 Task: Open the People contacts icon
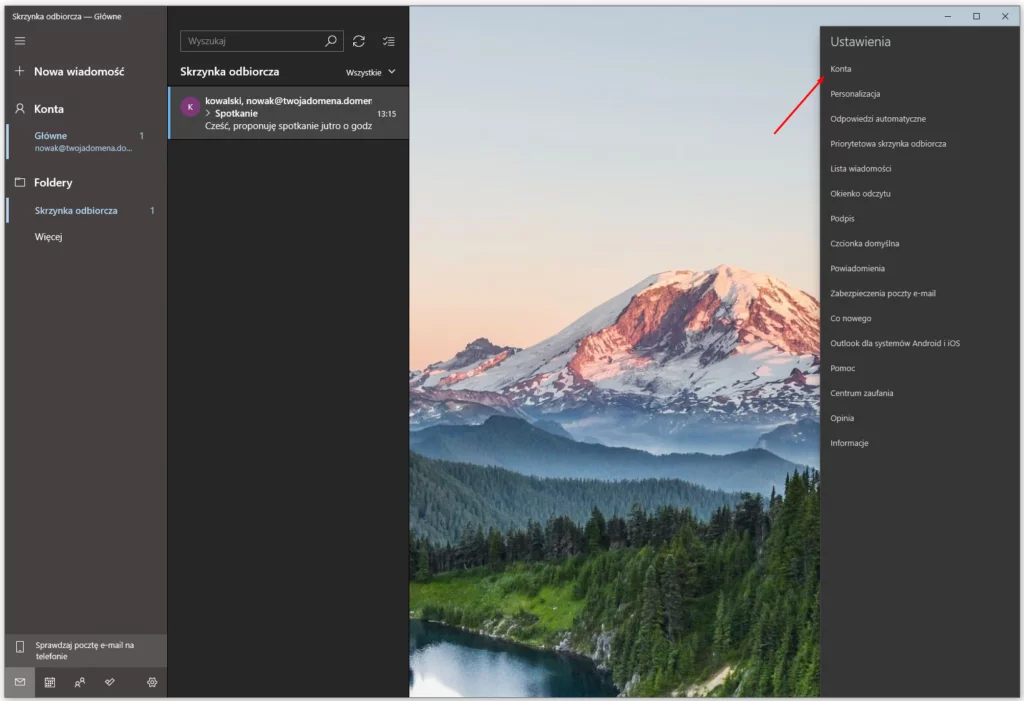[80, 682]
